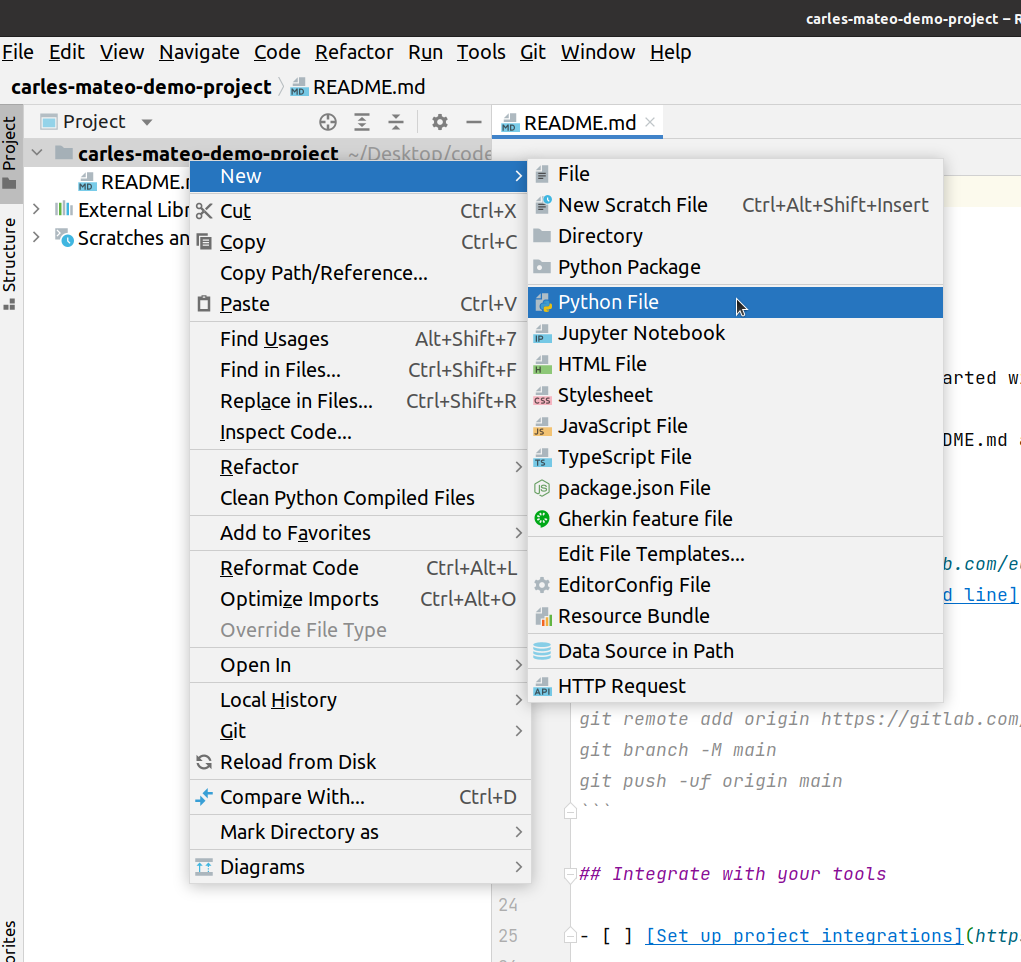
Task: Expand Add to Favorites submenu
Action: (x=360, y=533)
